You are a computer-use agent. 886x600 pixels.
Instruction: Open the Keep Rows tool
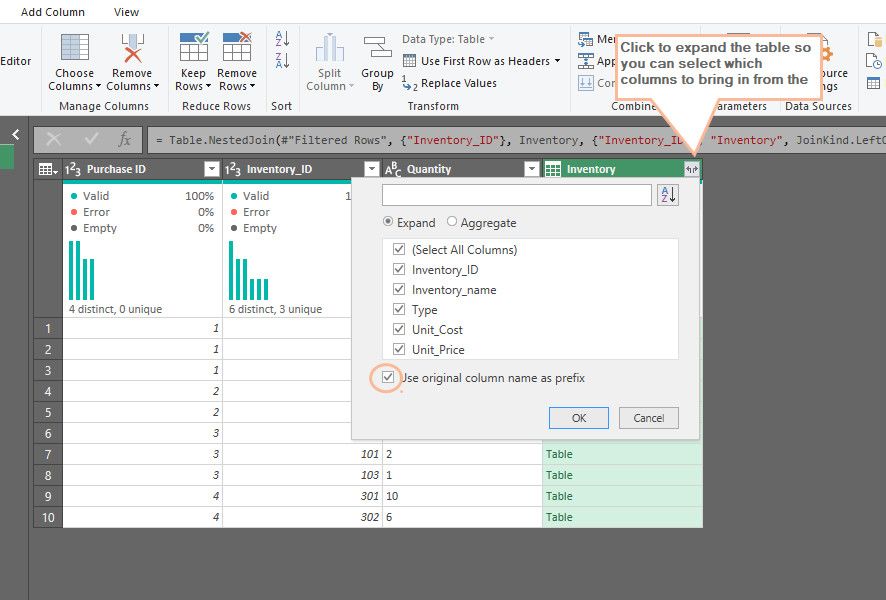click(193, 62)
